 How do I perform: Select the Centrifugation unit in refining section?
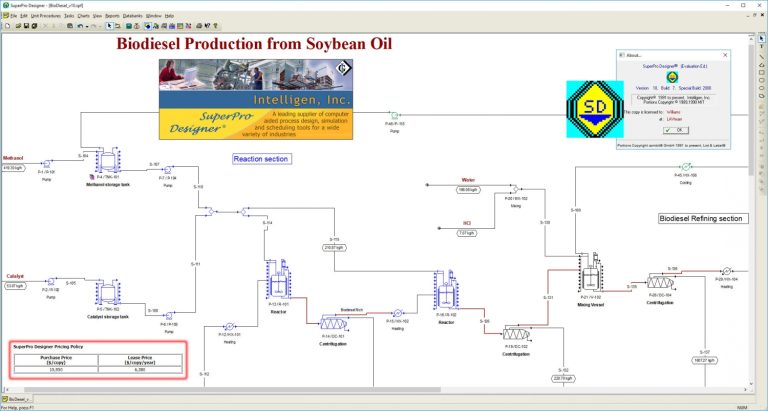[x=660, y=282]
